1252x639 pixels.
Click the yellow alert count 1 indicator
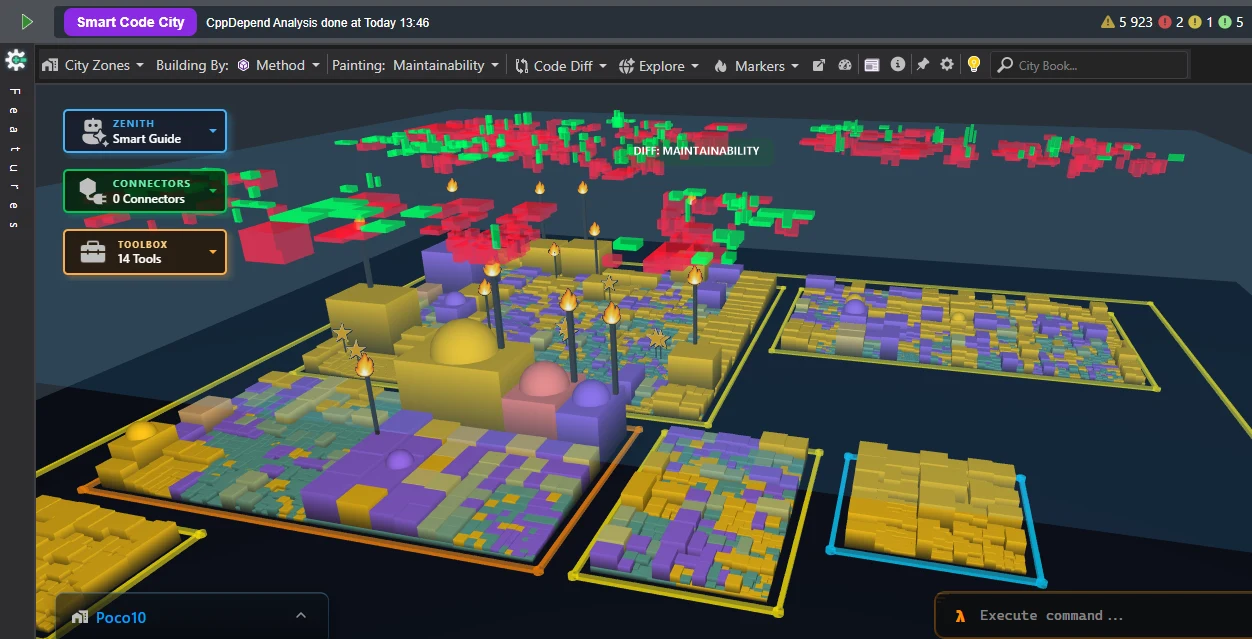(1201, 21)
